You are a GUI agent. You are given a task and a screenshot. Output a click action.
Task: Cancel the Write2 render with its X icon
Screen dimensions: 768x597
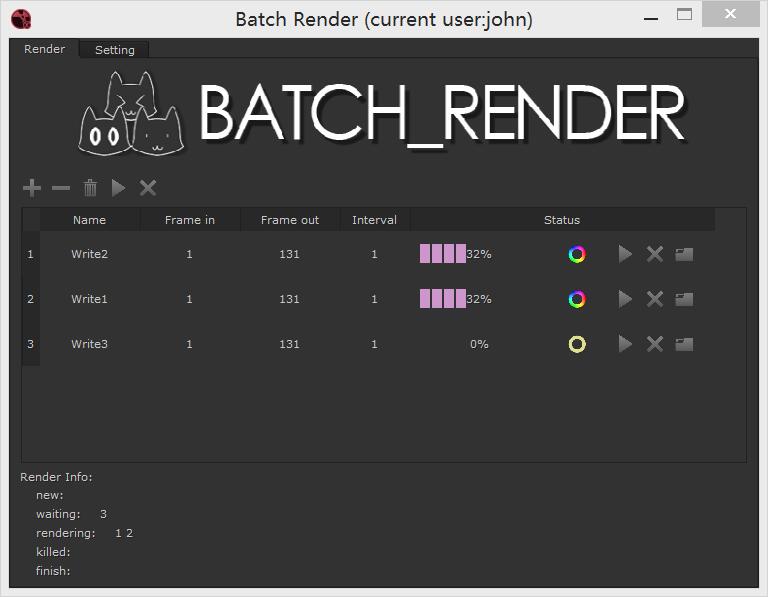(655, 254)
